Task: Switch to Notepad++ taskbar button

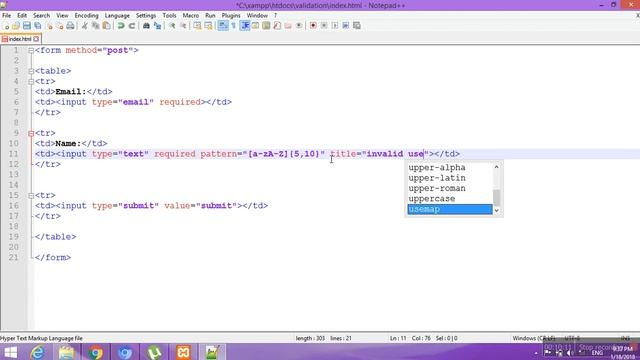Action: (212, 352)
